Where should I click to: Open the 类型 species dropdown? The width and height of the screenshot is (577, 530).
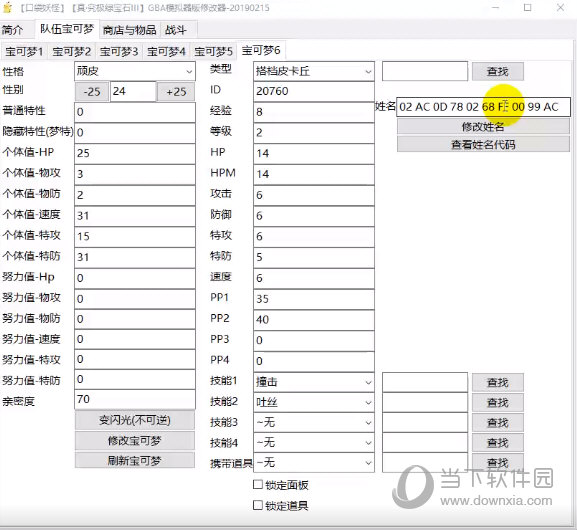pyautogui.click(x=314, y=71)
